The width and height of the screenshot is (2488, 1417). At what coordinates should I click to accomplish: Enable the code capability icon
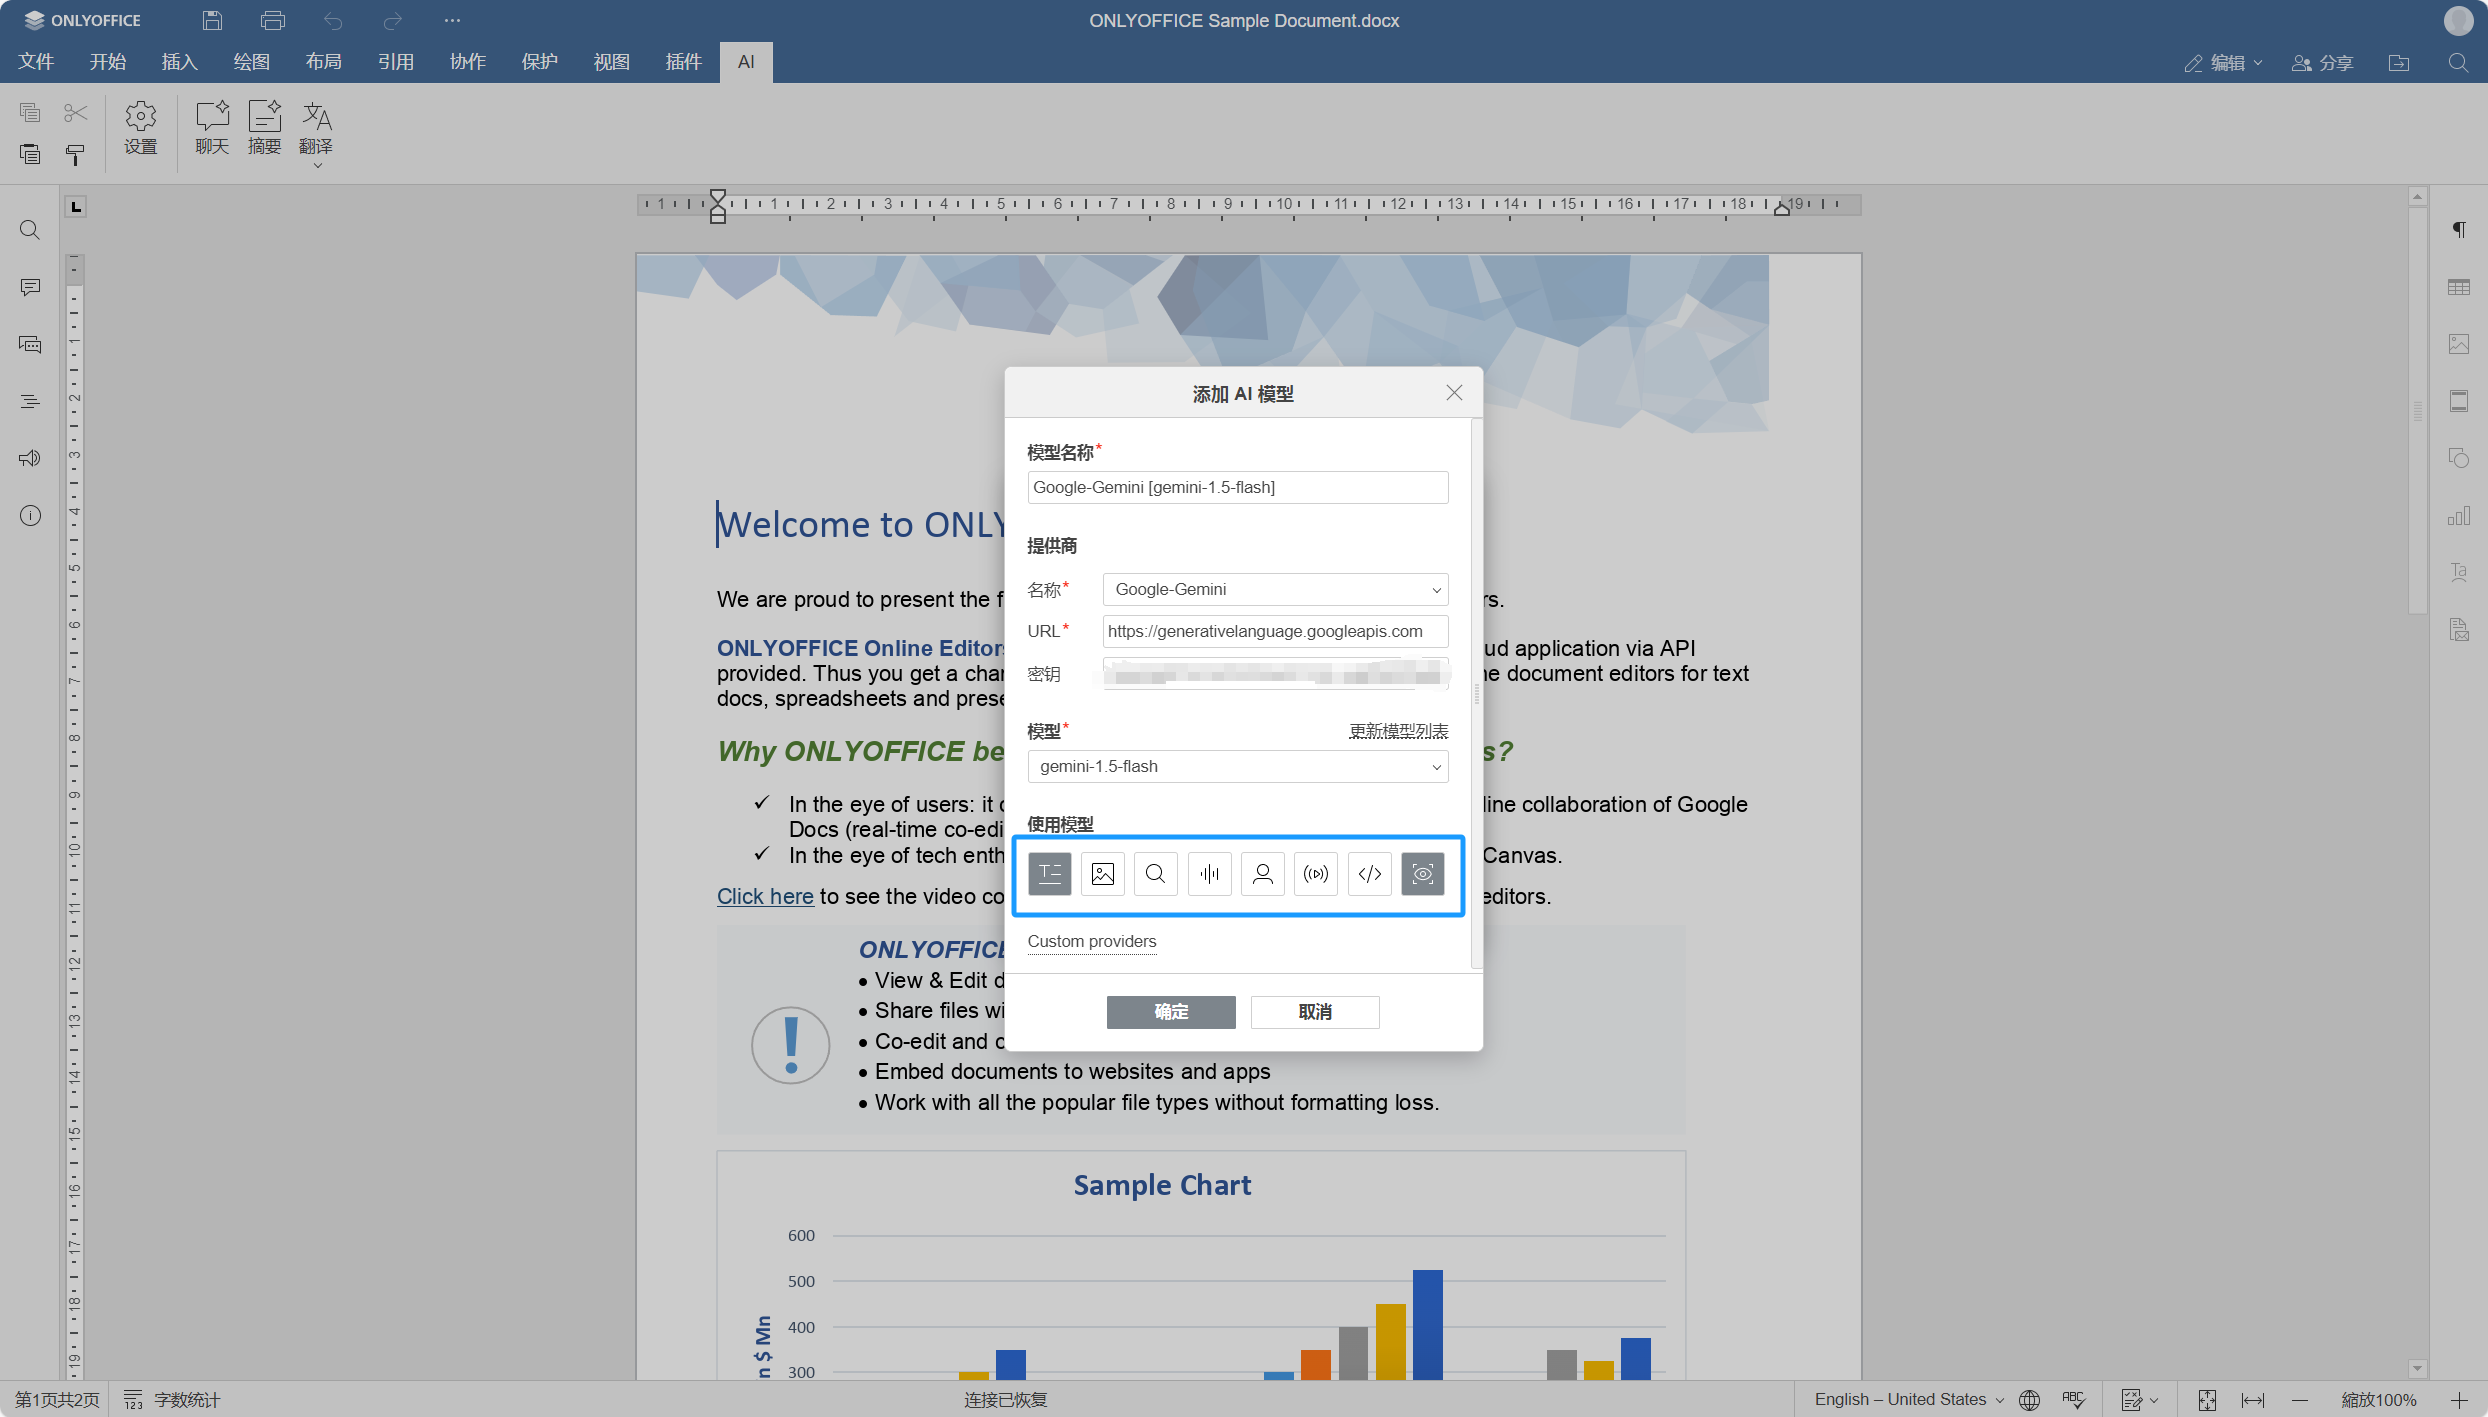click(1369, 874)
